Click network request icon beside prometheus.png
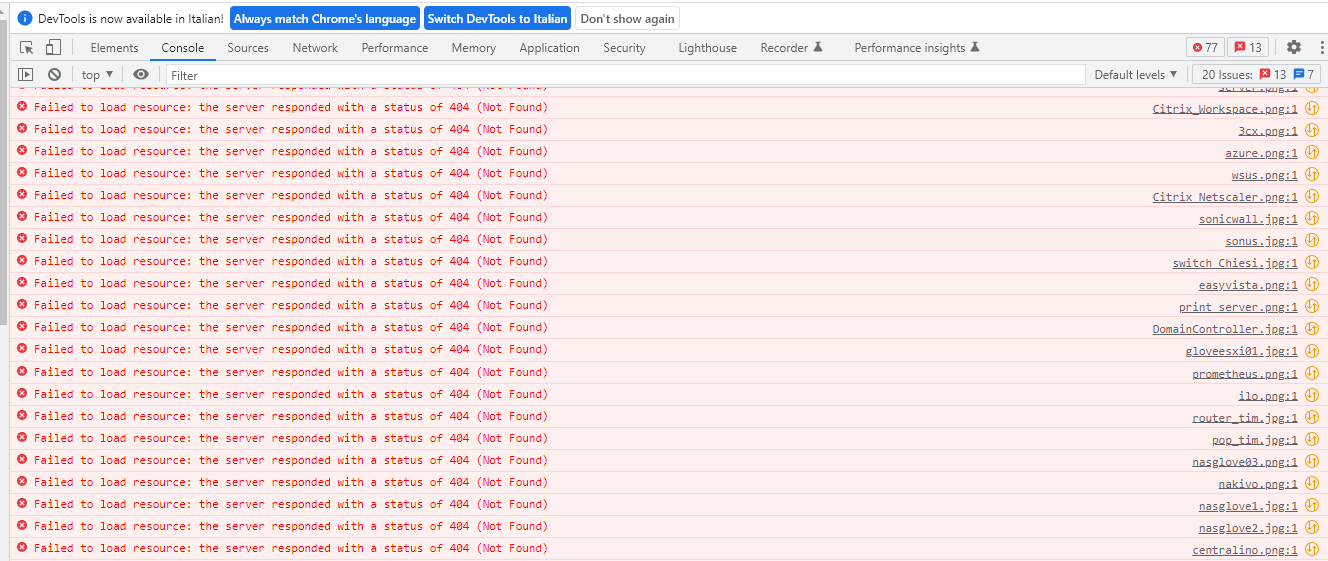This screenshot has width=1328, height=561. tap(1312, 373)
